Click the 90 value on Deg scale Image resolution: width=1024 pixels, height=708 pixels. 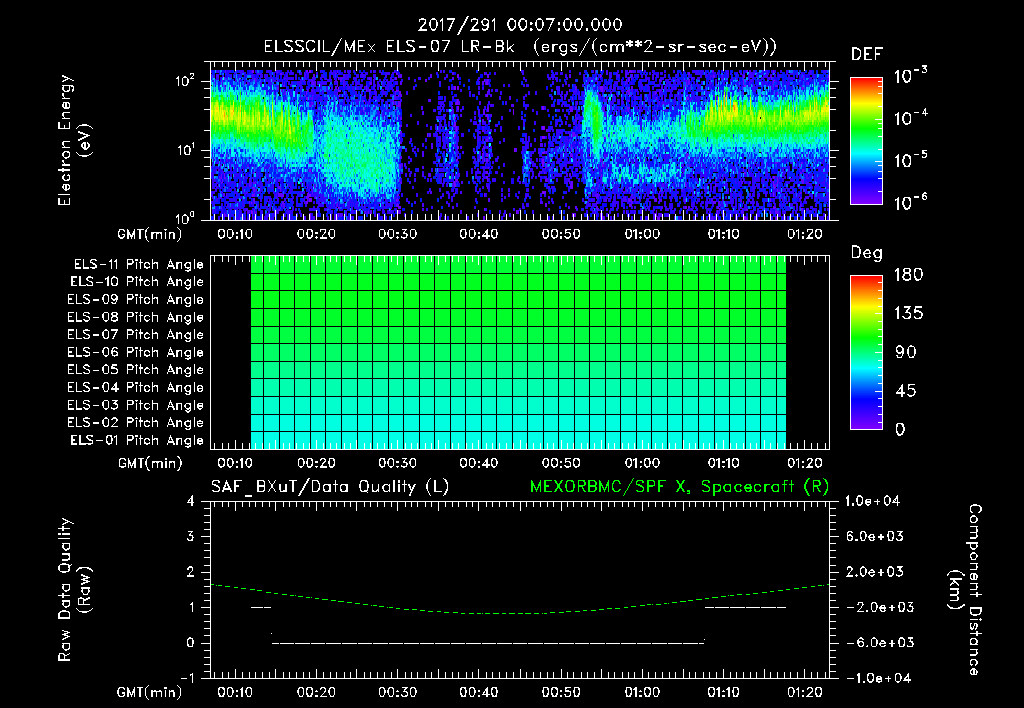pyautogui.click(x=906, y=352)
